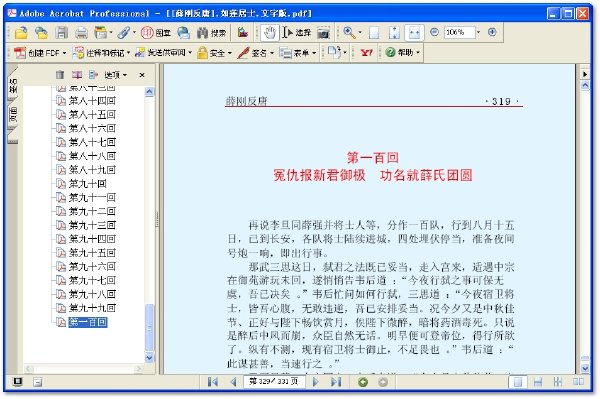The height and width of the screenshot is (399, 600).
Task: Switch to Single Page layout
Action: (517, 382)
